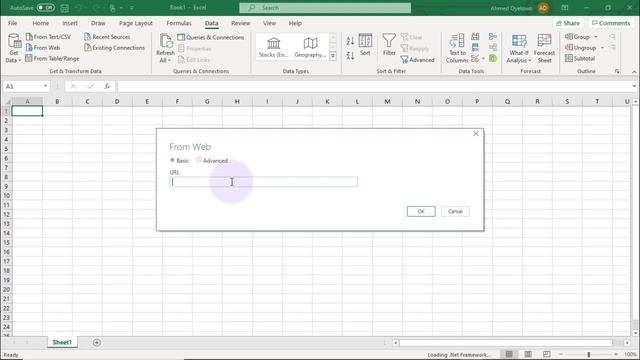The image size is (640, 360).
Task: Import data From Text/CSV
Action: pos(48,37)
